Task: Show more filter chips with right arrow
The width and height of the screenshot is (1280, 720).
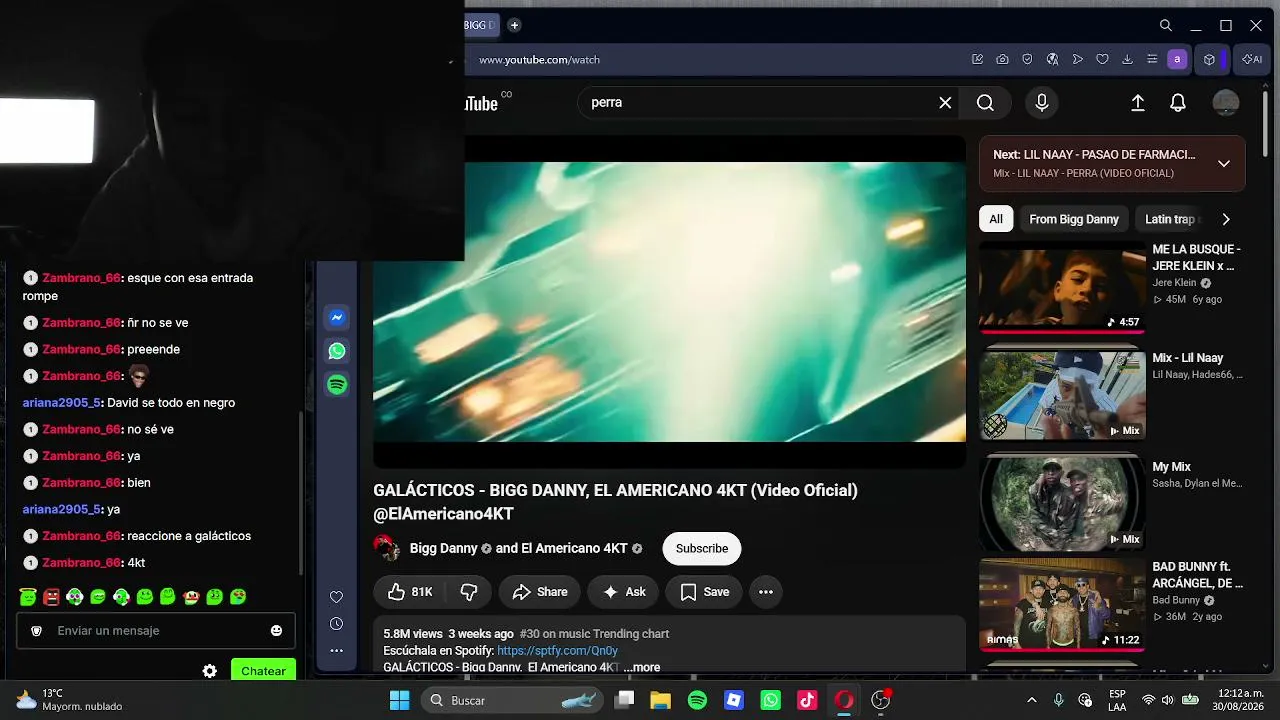Action: (1226, 219)
